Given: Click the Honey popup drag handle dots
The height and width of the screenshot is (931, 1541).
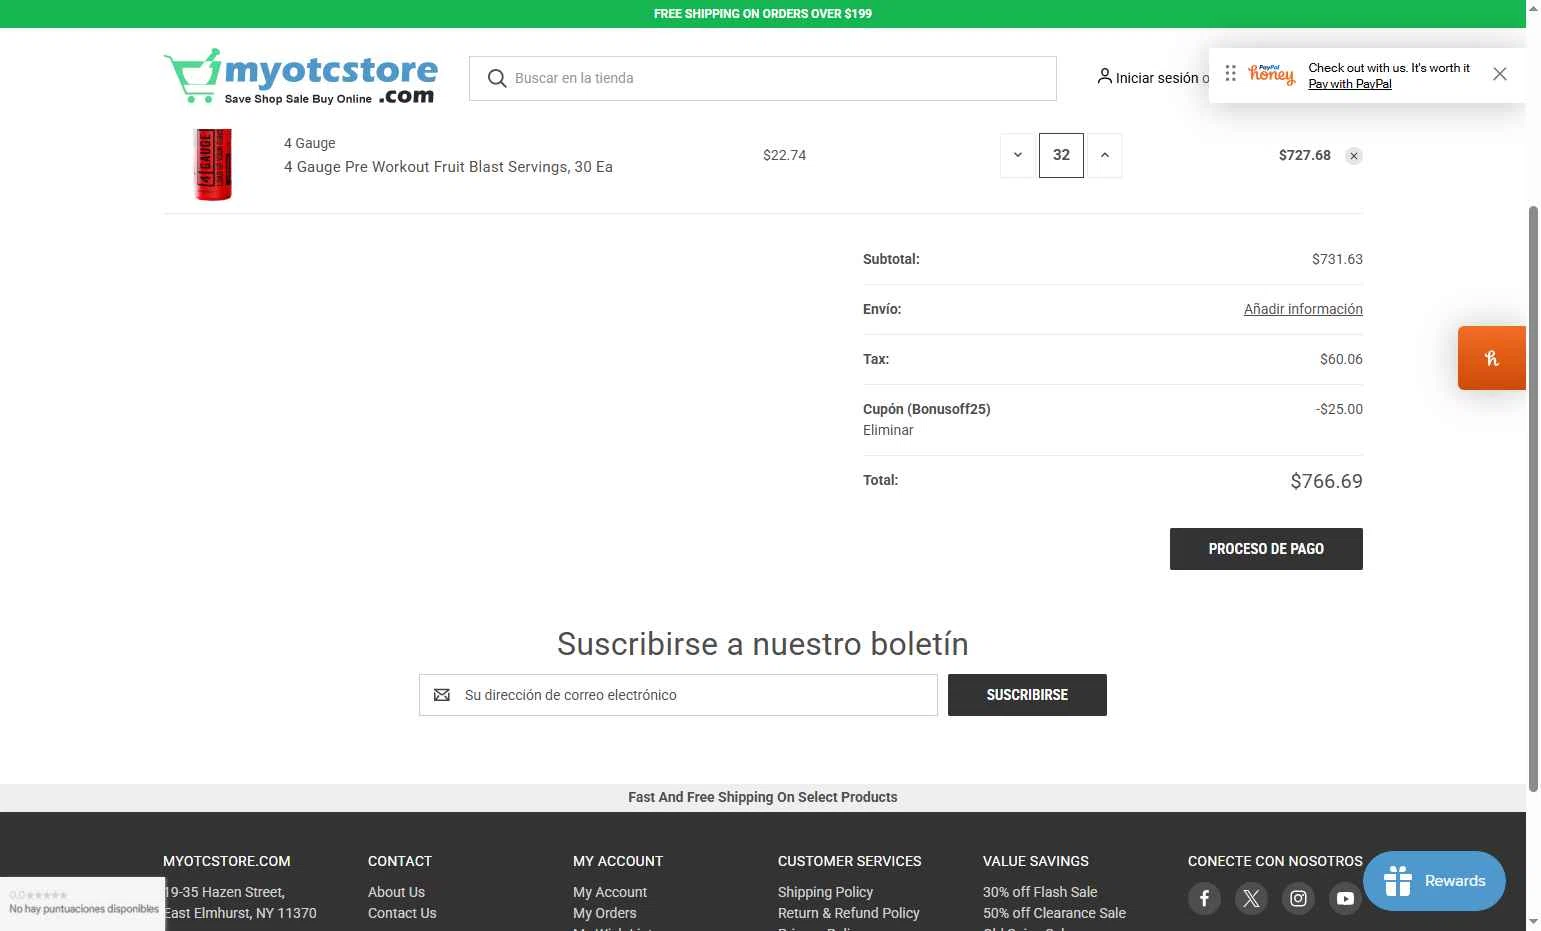Looking at the screenshot, I should coord(1230,73).
